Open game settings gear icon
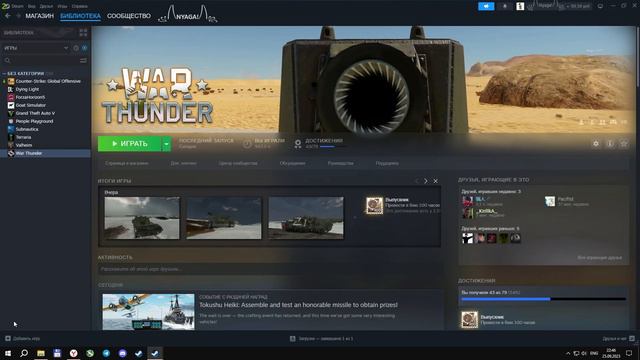The image size is (640, 360). pos(596,144)
